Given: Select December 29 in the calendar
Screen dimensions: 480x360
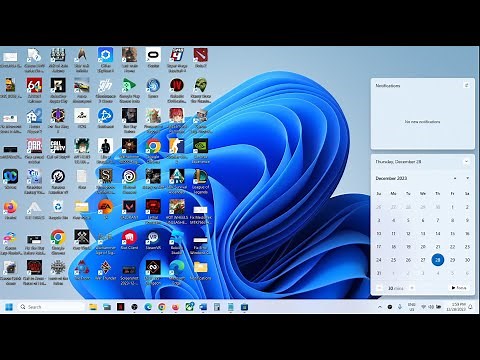Looking at the screenshot, I should click(452, 260).
